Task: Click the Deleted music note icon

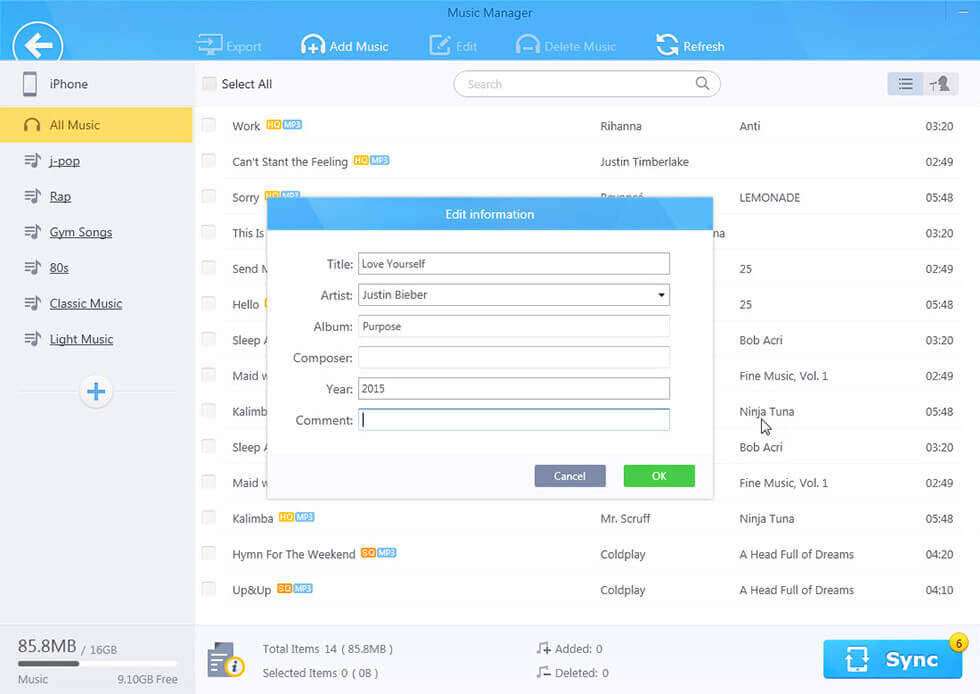Action: point(544,672)
